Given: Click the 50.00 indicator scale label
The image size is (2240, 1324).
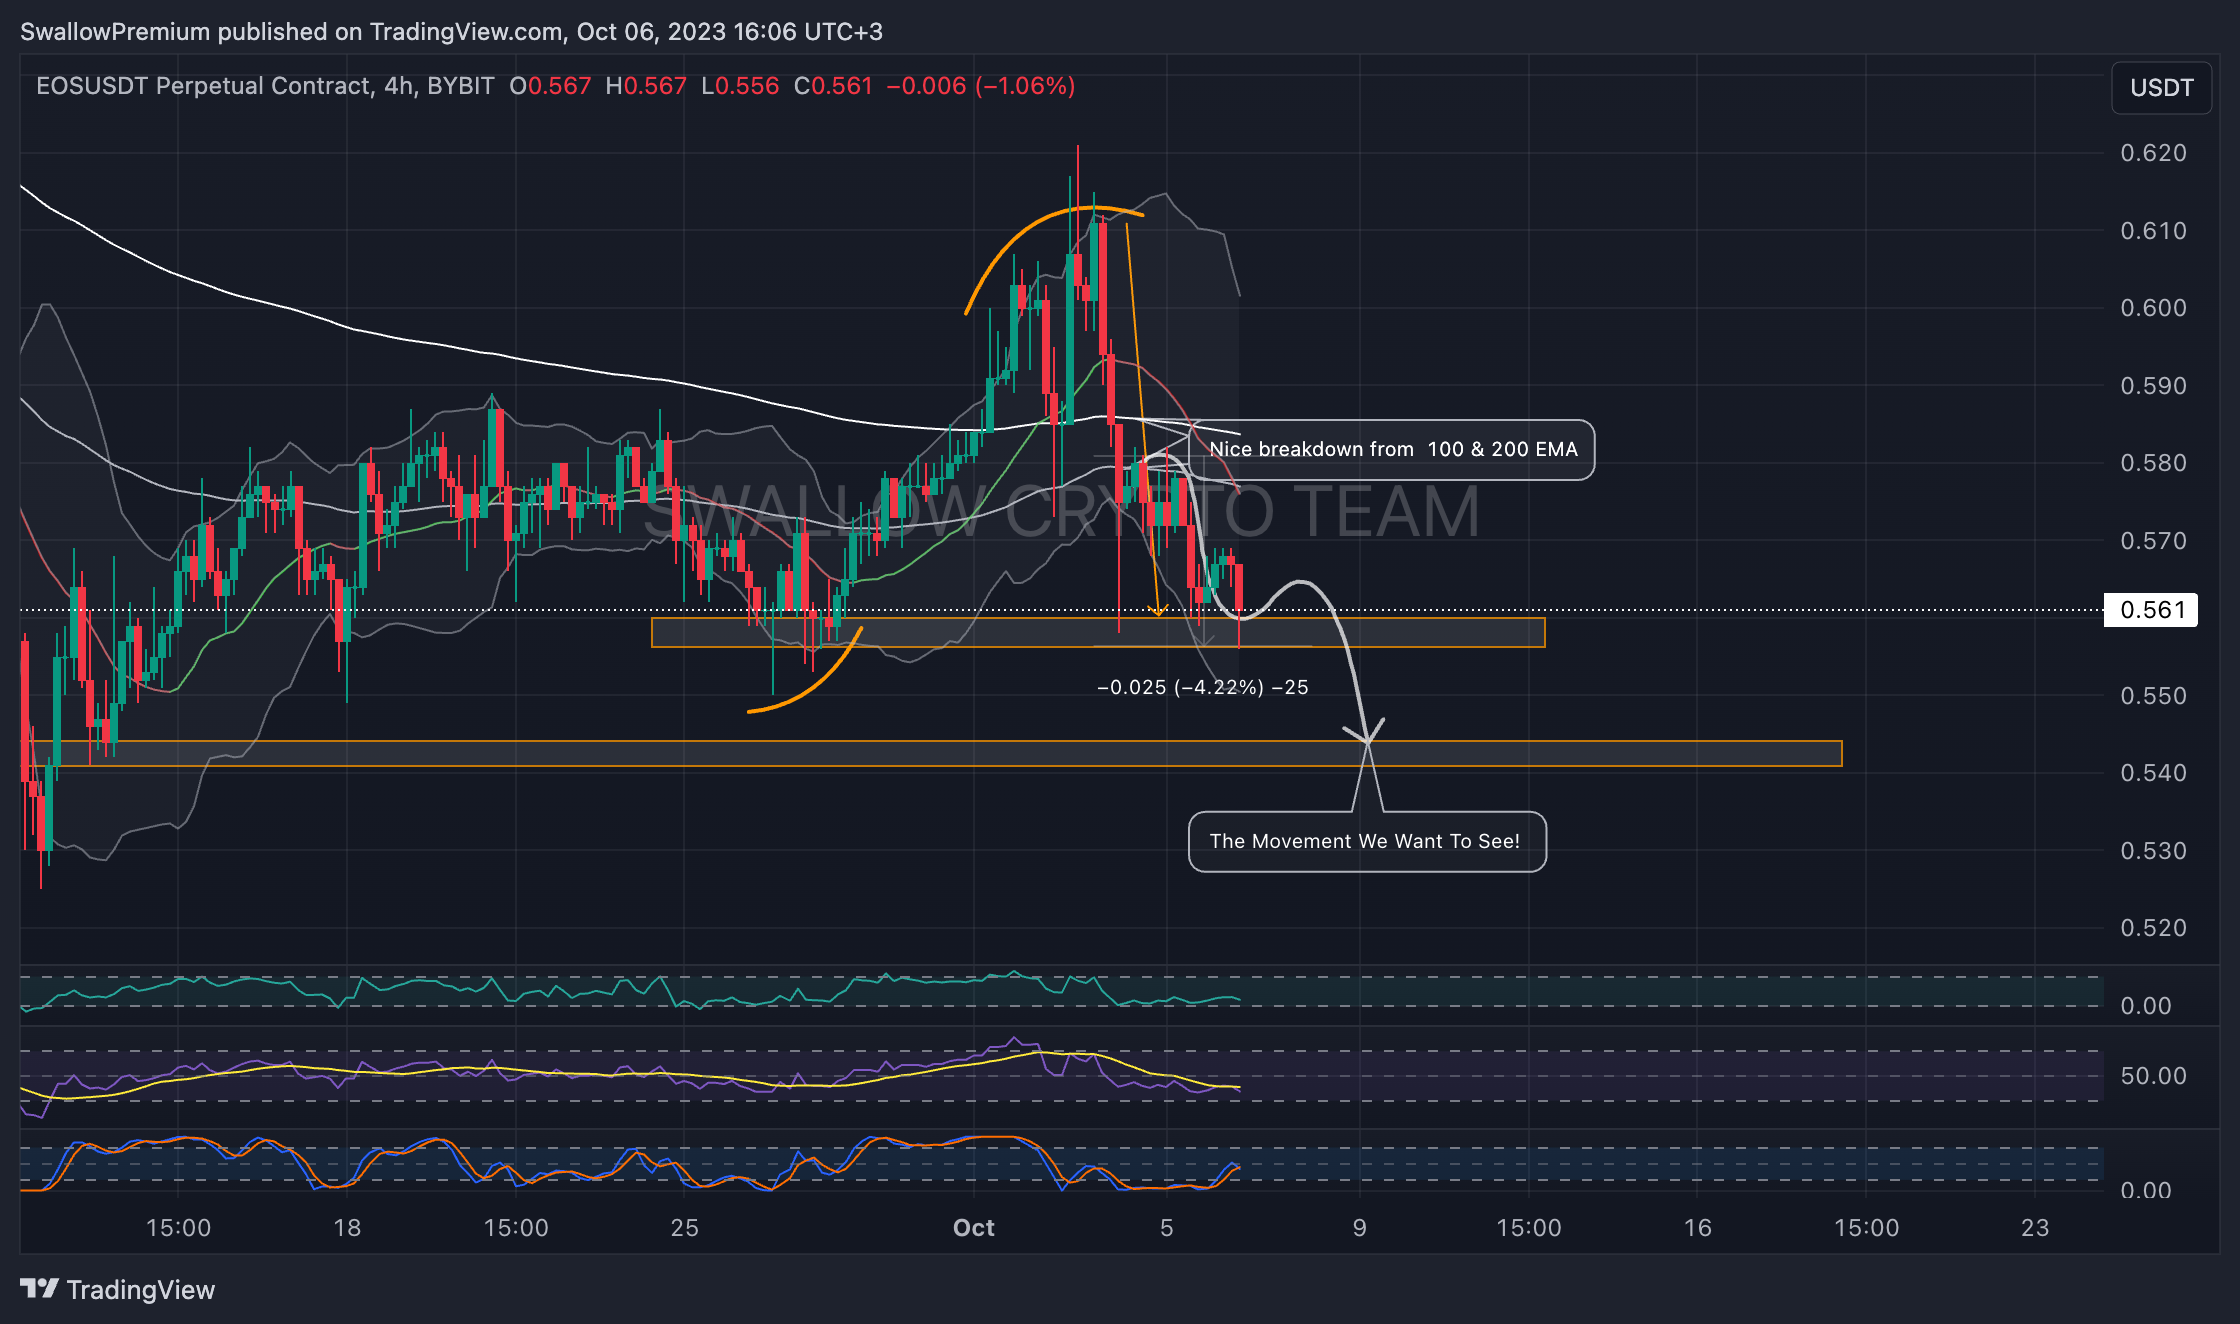Looking at the screenshot, I should (2153, 1076).
